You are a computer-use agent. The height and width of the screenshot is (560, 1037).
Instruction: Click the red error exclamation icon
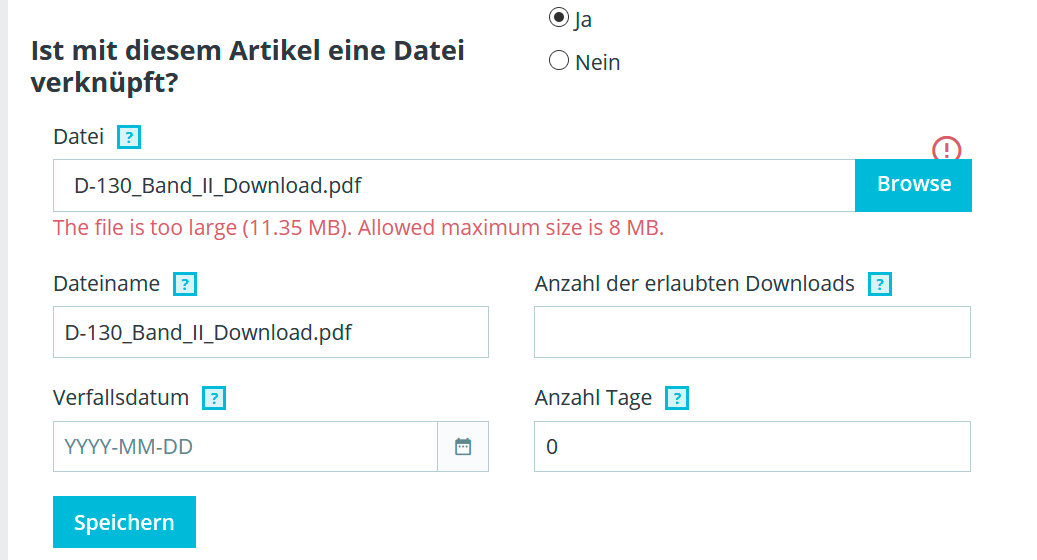[x=946, y=149]
